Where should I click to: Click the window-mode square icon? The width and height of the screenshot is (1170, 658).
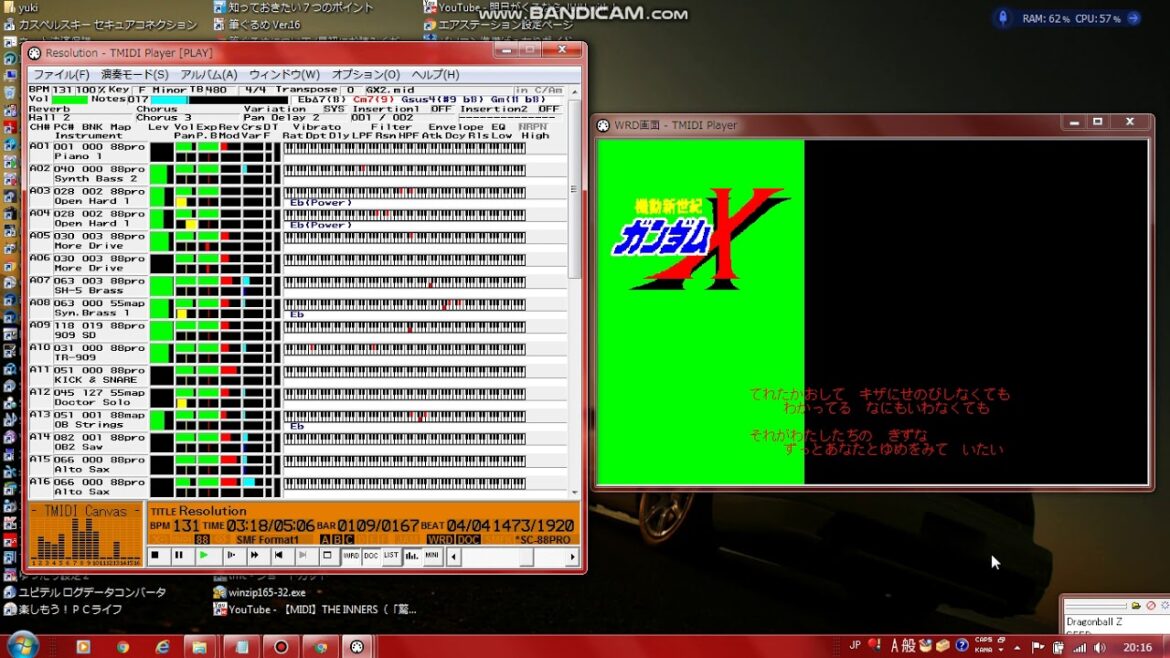(328, 555)
